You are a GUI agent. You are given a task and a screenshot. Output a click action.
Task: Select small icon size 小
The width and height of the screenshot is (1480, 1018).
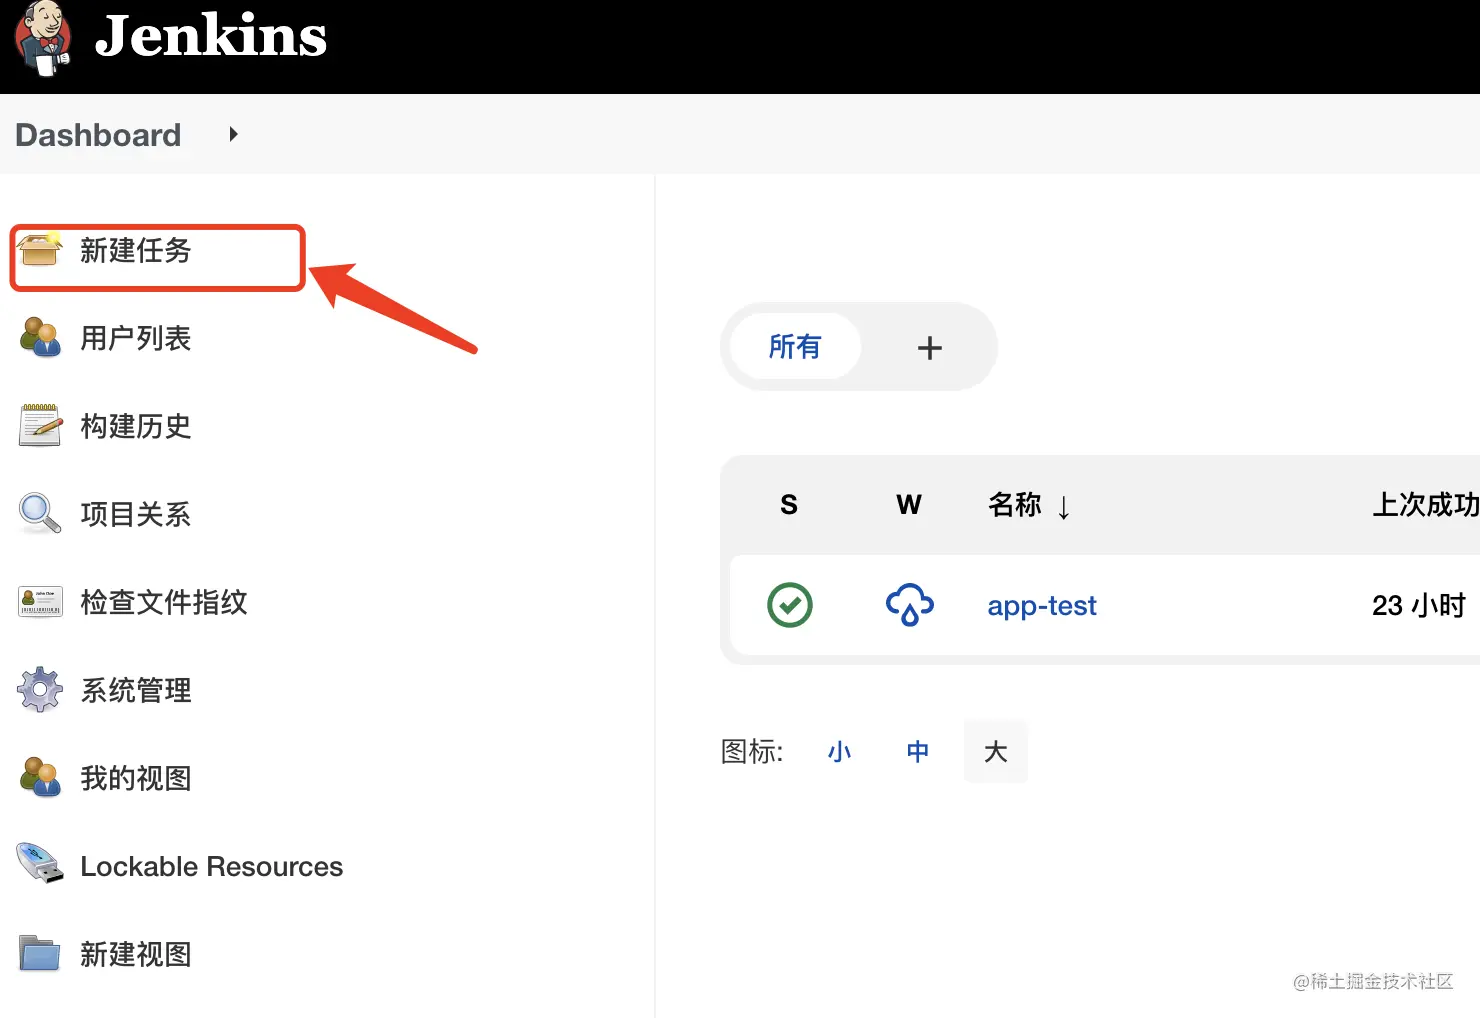[840, 751]
